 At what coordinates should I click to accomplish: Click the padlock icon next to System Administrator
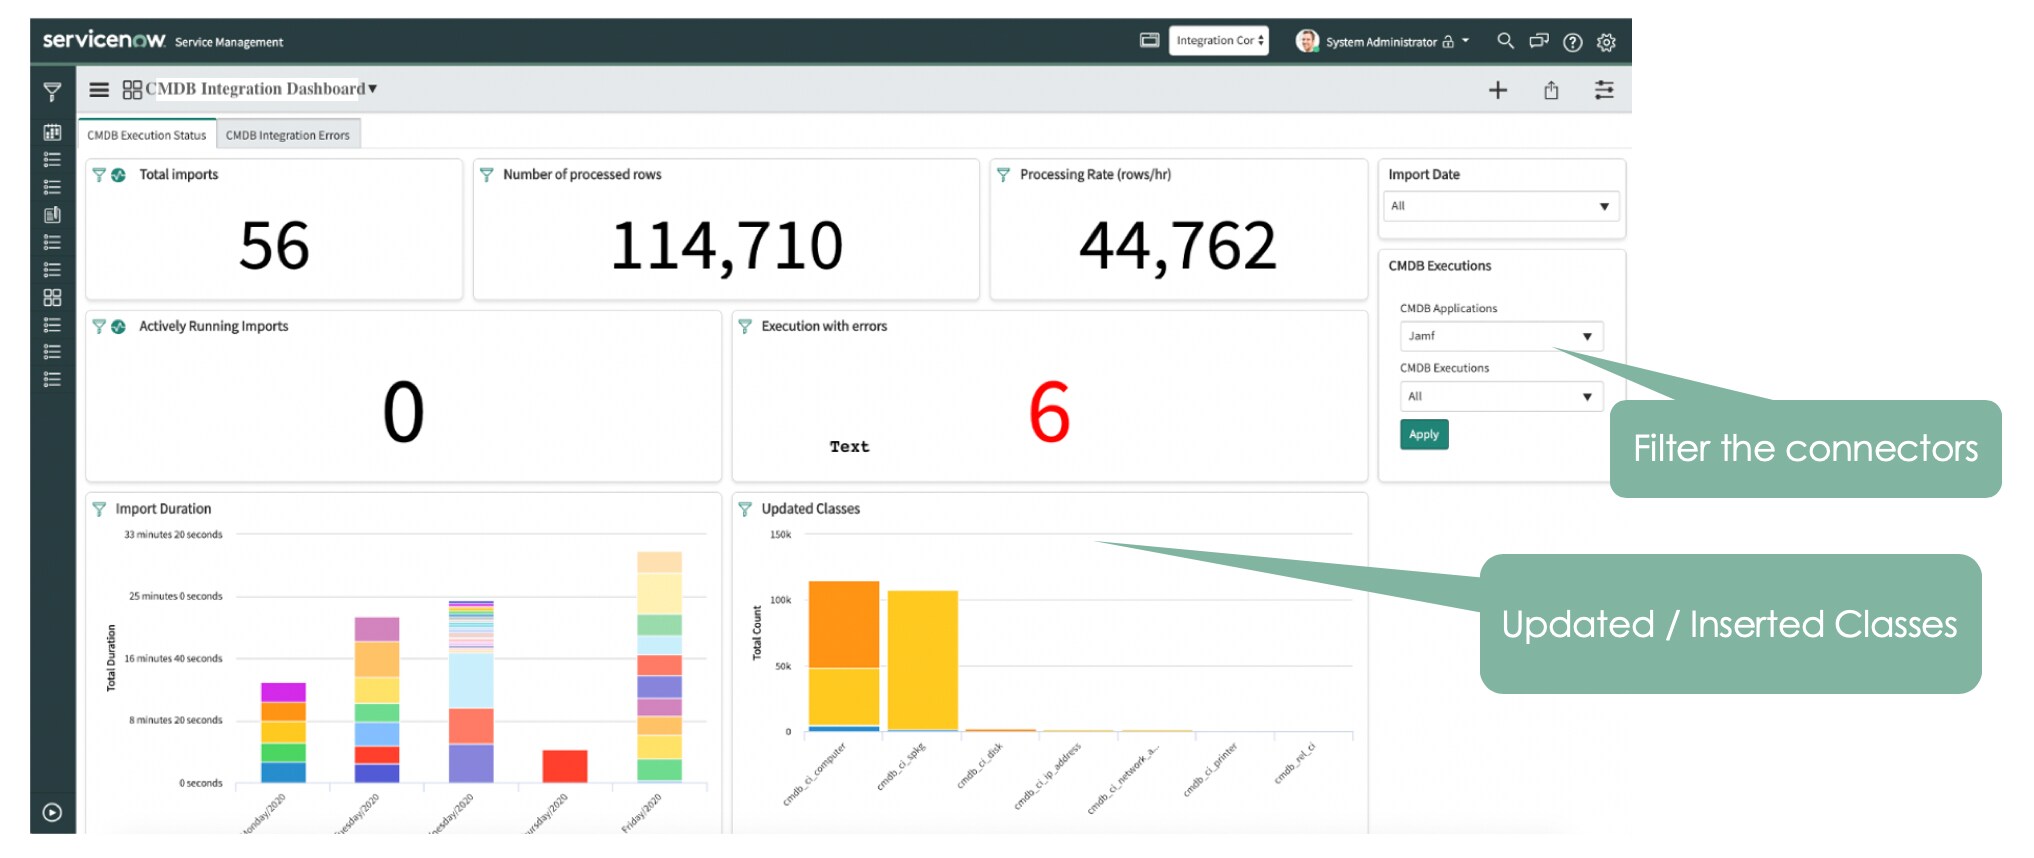tap(1447, 42)
